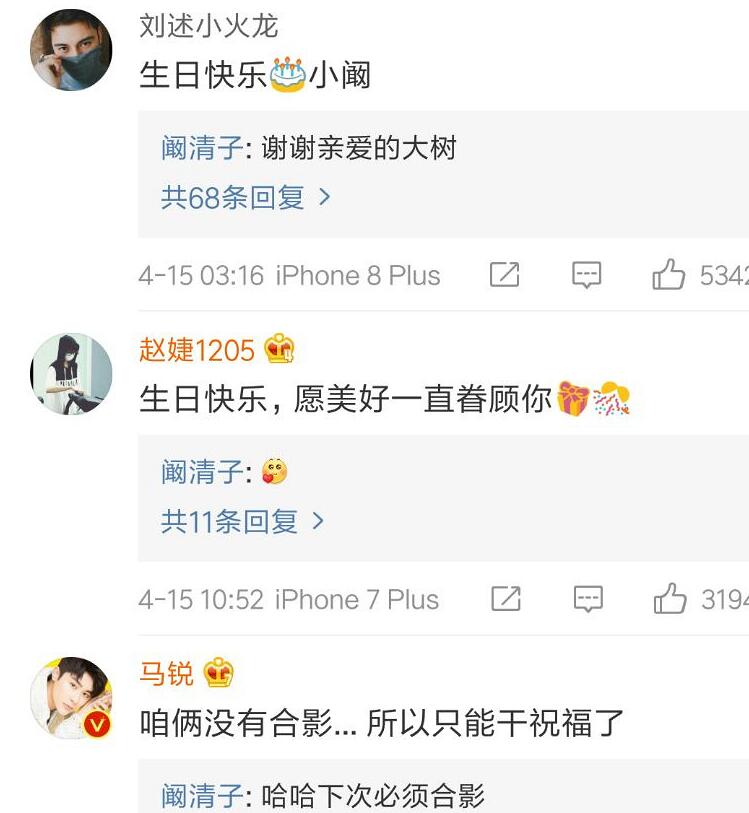This screenshot has width=749, height=813.
Task: Tap crown member badge next to 赵婕1205
Action: point(279,348)
